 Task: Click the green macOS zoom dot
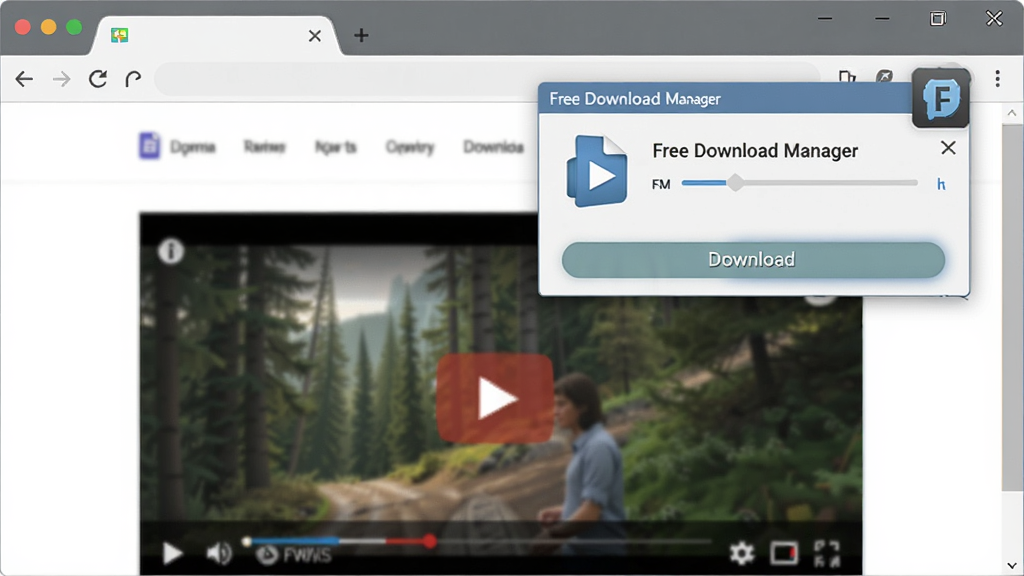(74, 27)
